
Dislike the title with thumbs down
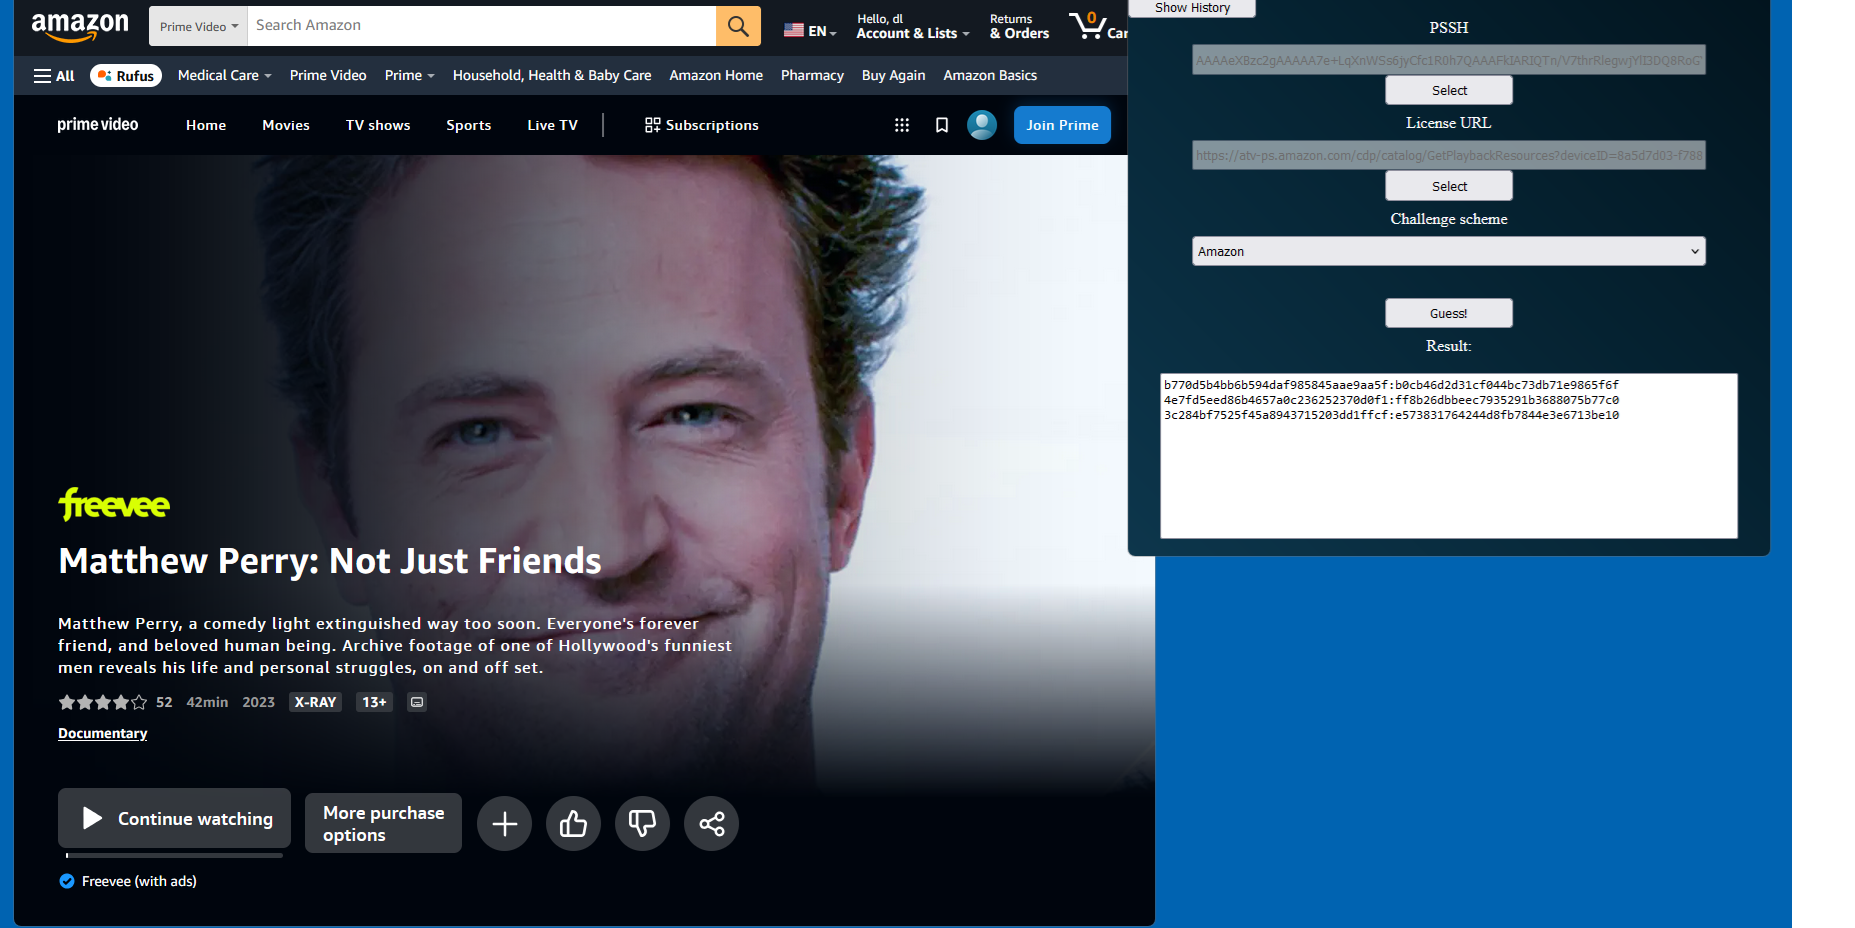(x=642, y=823)
